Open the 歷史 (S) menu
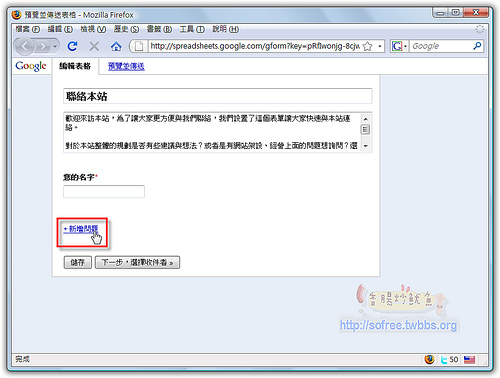This screenshot has width=500, height=378. tap(126, 29)
